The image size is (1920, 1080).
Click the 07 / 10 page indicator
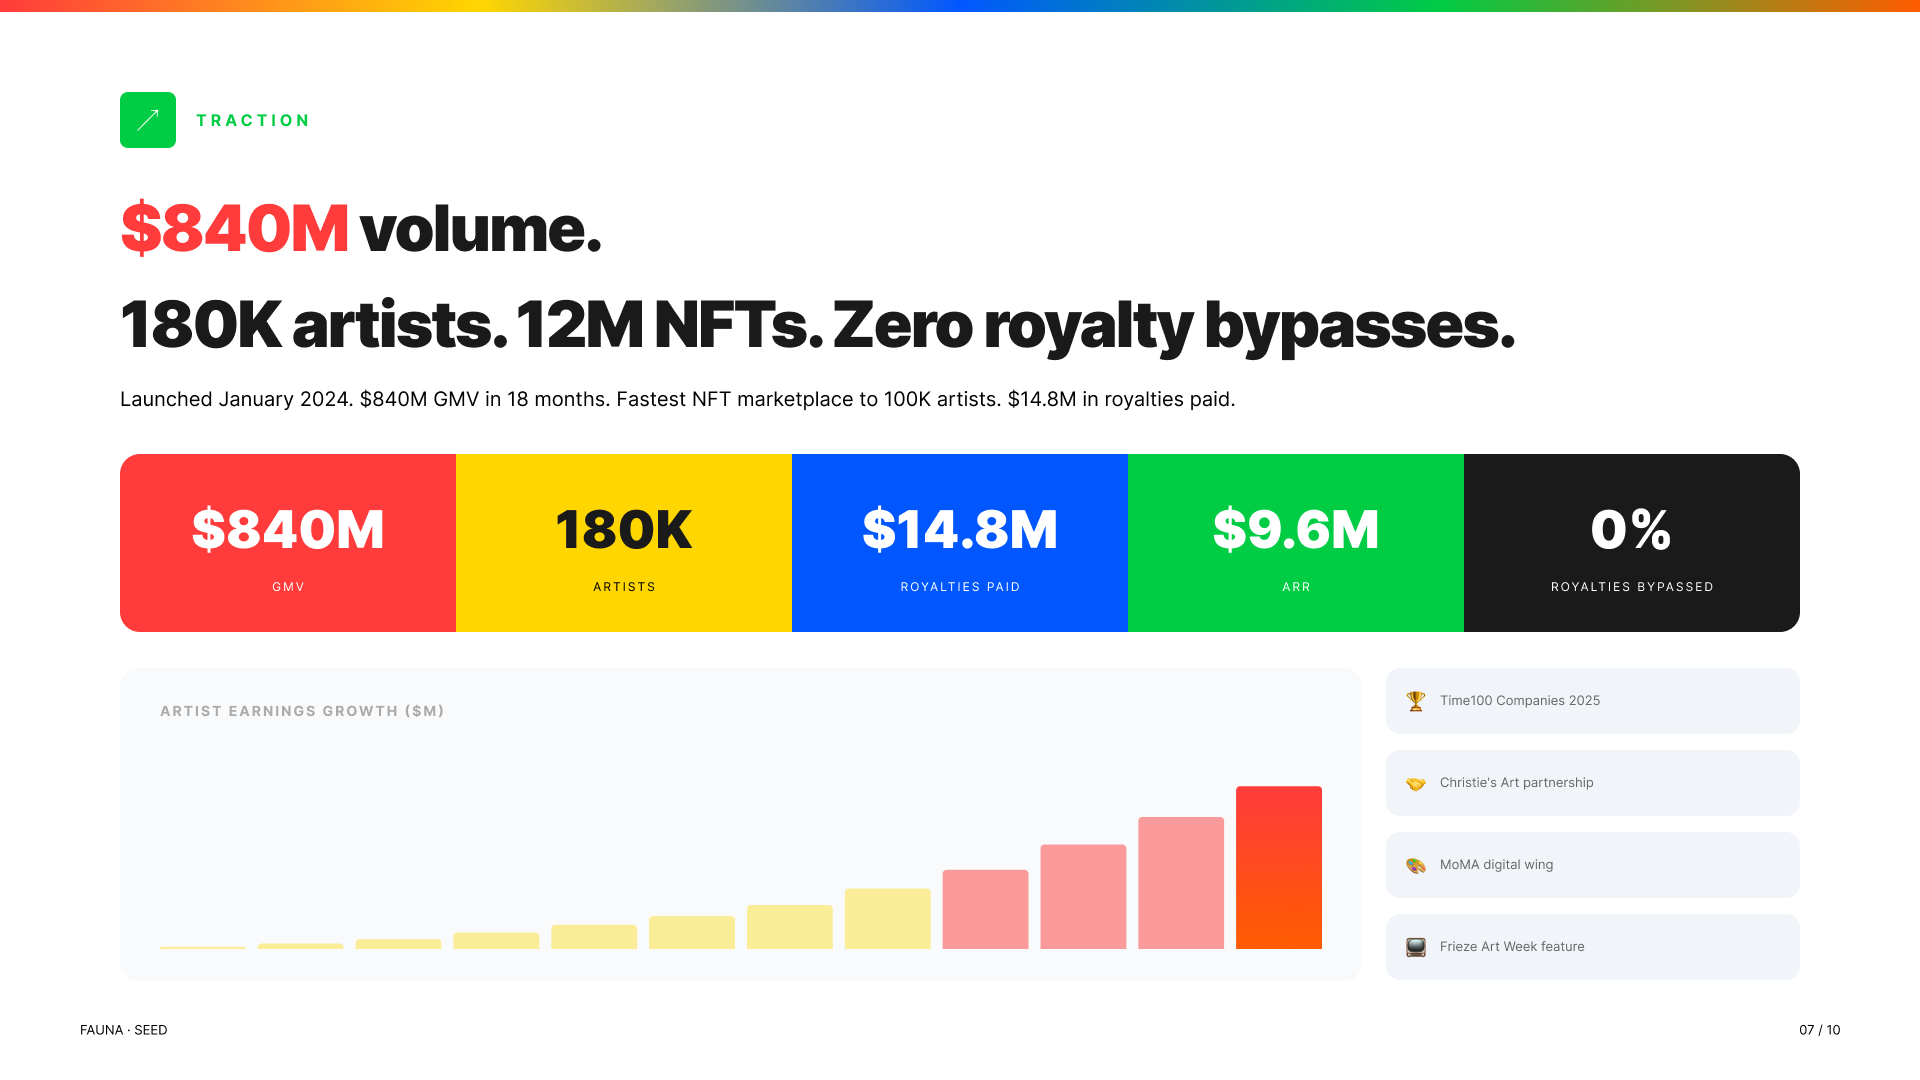point(1819,1030)
